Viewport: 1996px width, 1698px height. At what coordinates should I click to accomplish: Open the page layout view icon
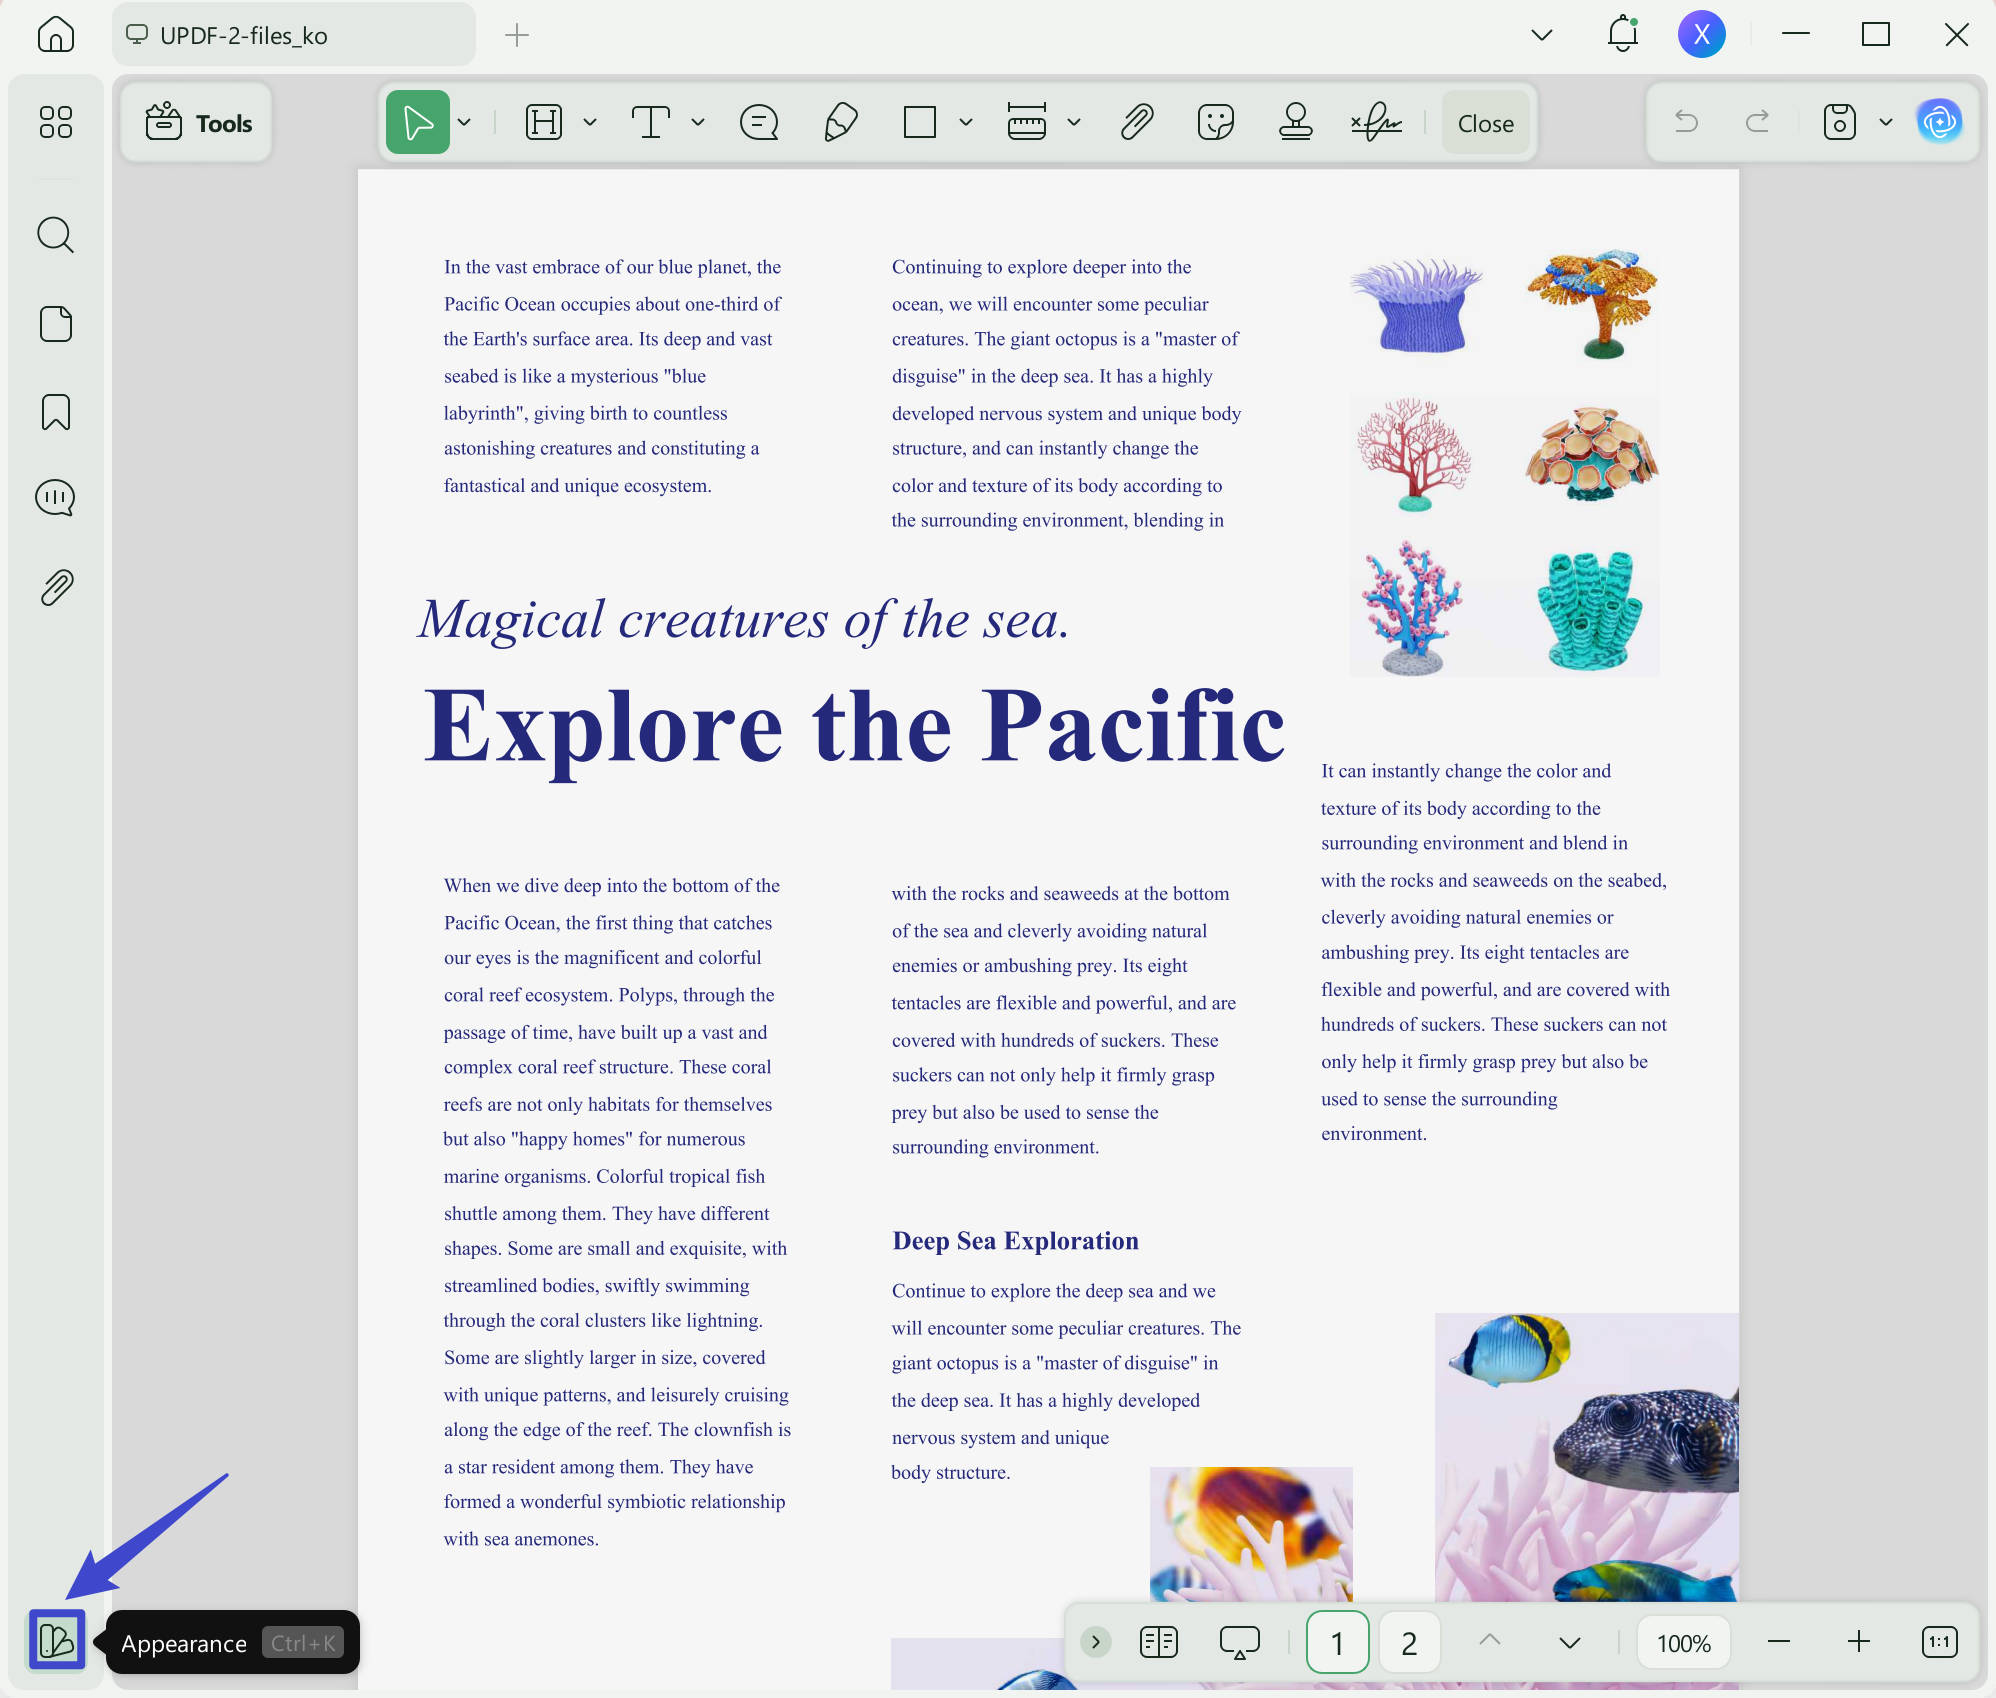pos(1159,1642)
